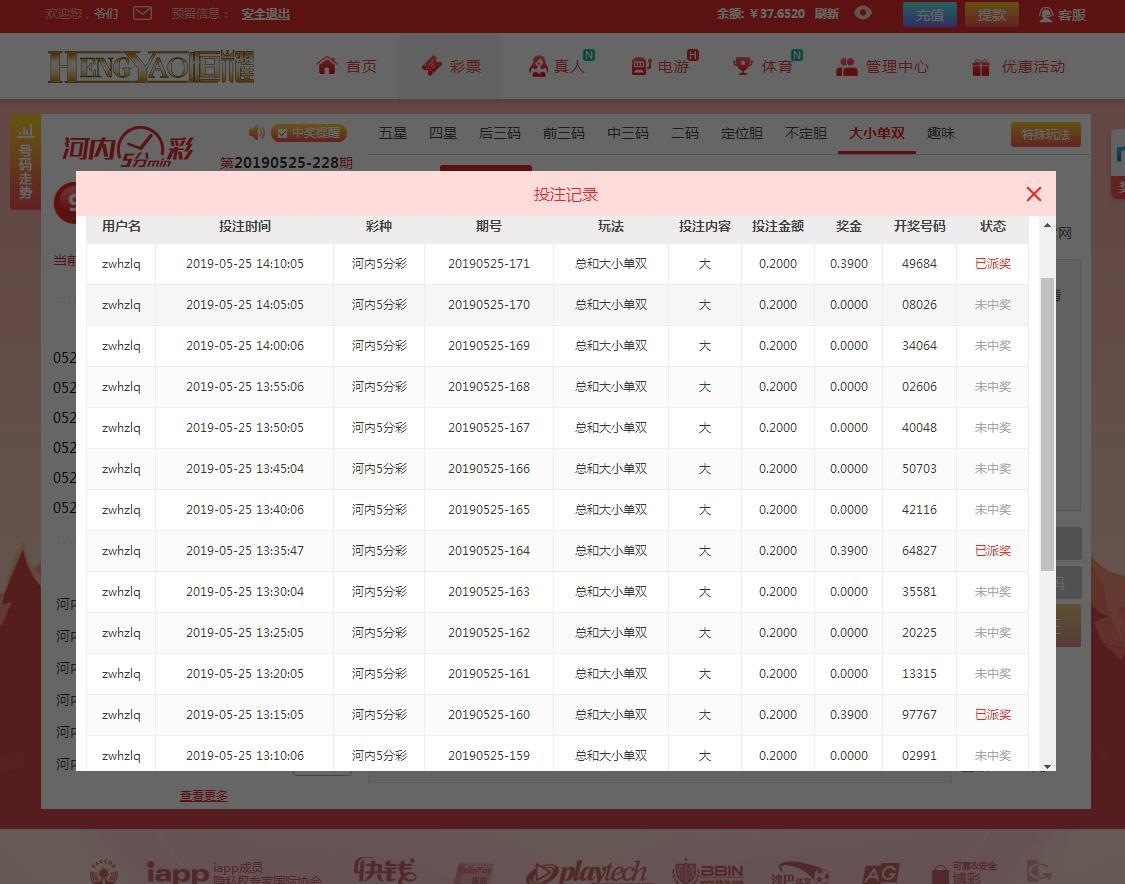Click the 提款 withdraw button
Screen dimensions: 1125x884
(x=992, y=14)
